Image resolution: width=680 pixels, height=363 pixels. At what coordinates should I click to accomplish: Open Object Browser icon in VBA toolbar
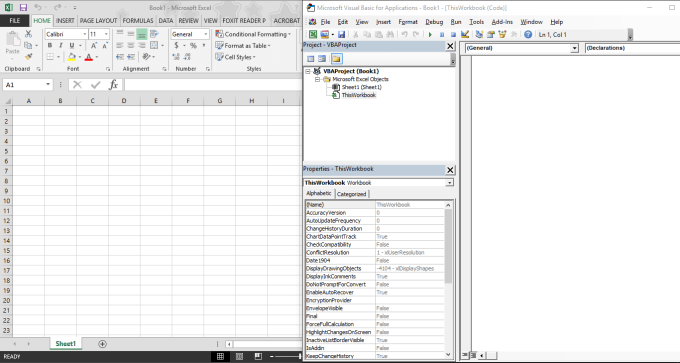pos(503,34)
